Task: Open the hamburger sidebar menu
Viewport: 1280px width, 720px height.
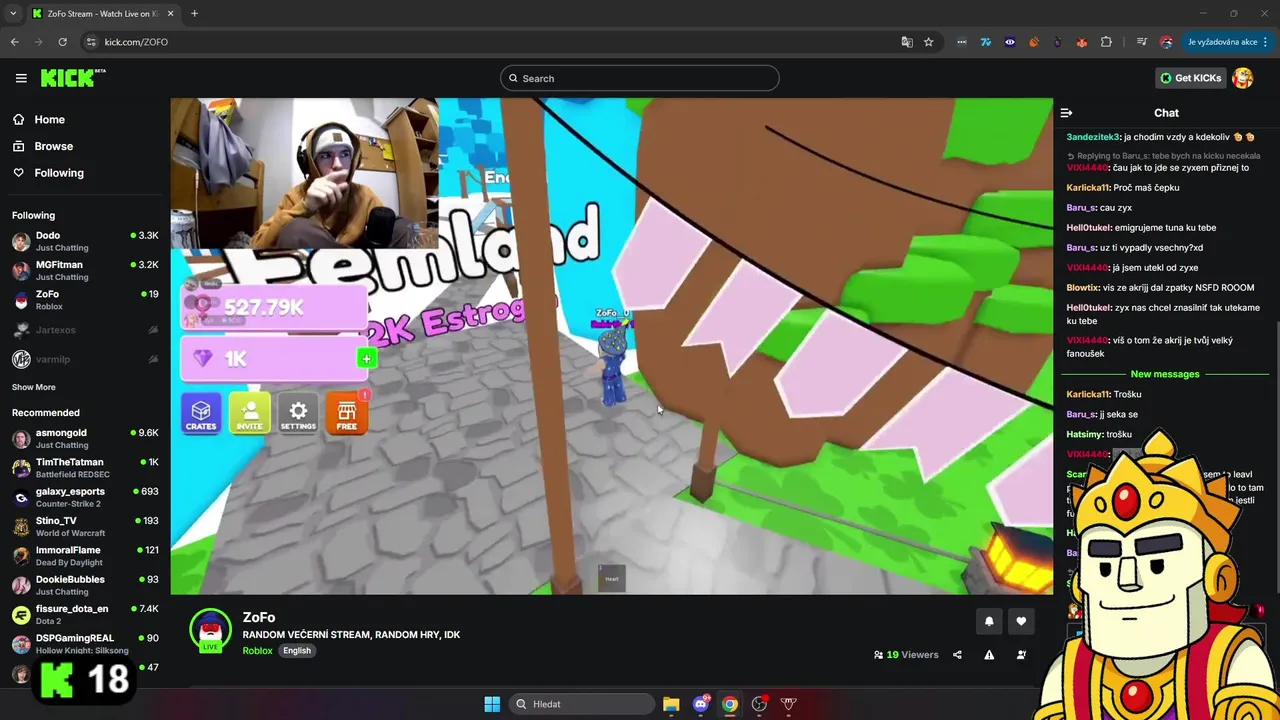Action: coord(21,78)
